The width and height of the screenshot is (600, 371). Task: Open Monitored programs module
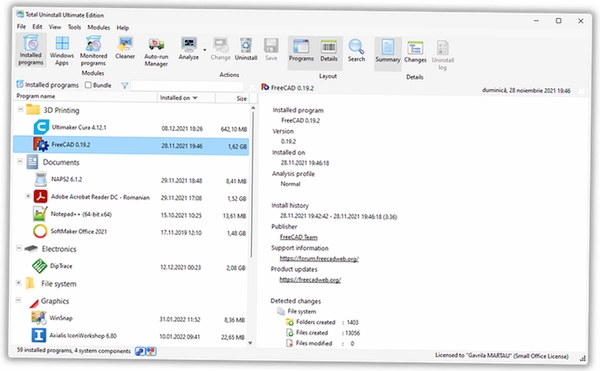point(93,51)
